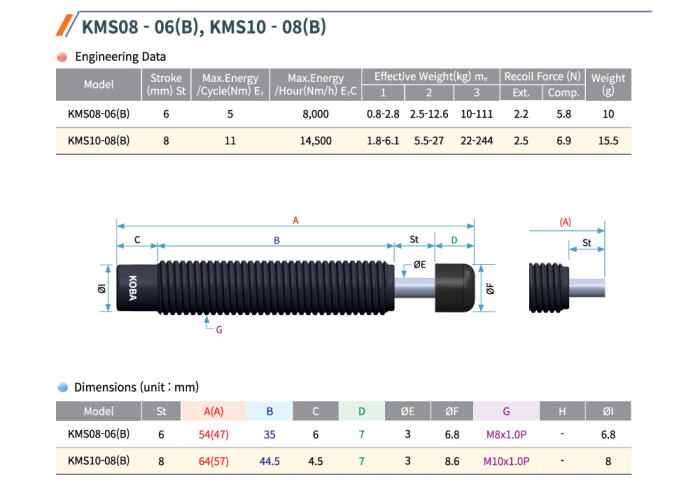The height and width of the screenshot is (486, 700).
Task: Click the blue bullet next to Dimensions
Action: click(62, 386)
